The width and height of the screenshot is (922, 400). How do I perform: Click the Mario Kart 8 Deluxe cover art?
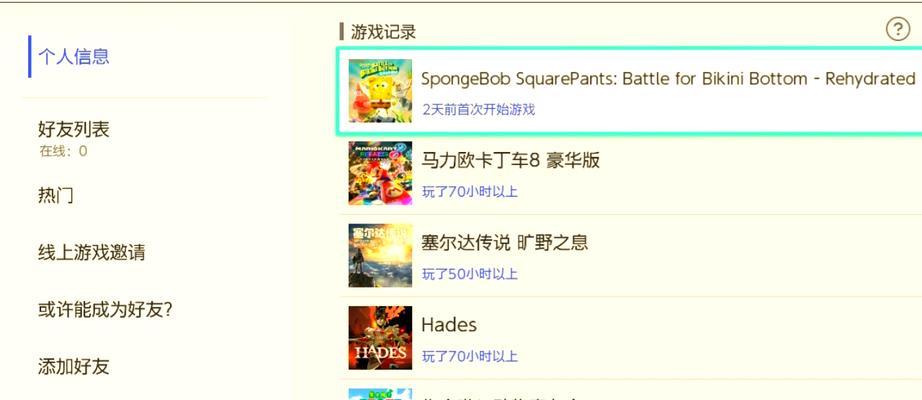coord(380,173)
